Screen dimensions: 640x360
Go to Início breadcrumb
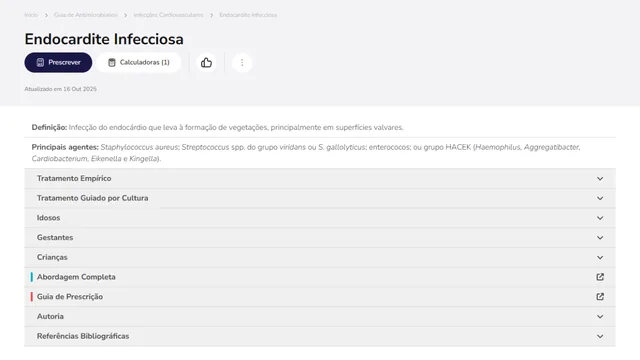tap(31, 15)
